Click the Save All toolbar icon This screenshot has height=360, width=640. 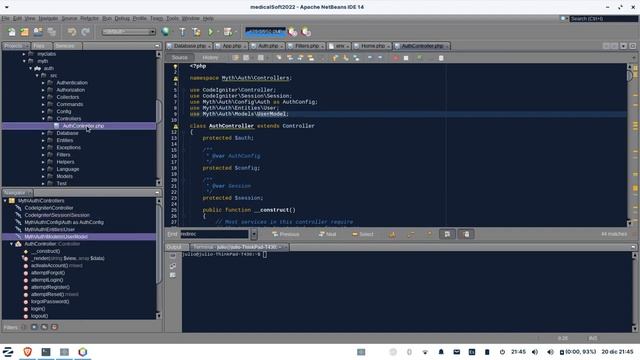(x=51, y=32)
